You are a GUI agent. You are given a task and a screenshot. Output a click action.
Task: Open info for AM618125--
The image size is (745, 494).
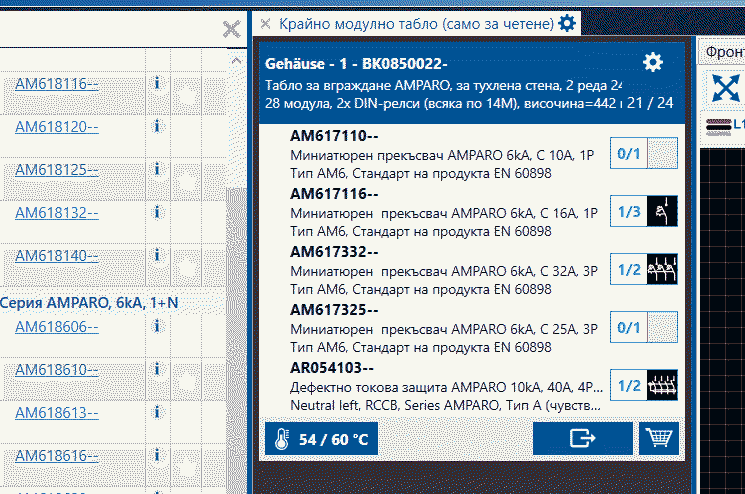[157, 169]
